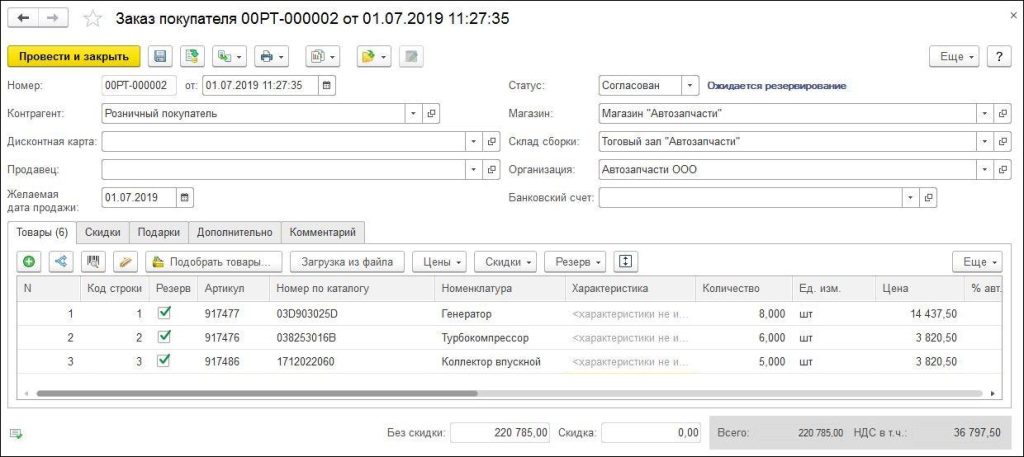Navigate back with the left arrow
The height and width of the screenshot is (457, 1024).
pyautogui.click(x=24, y=19)
